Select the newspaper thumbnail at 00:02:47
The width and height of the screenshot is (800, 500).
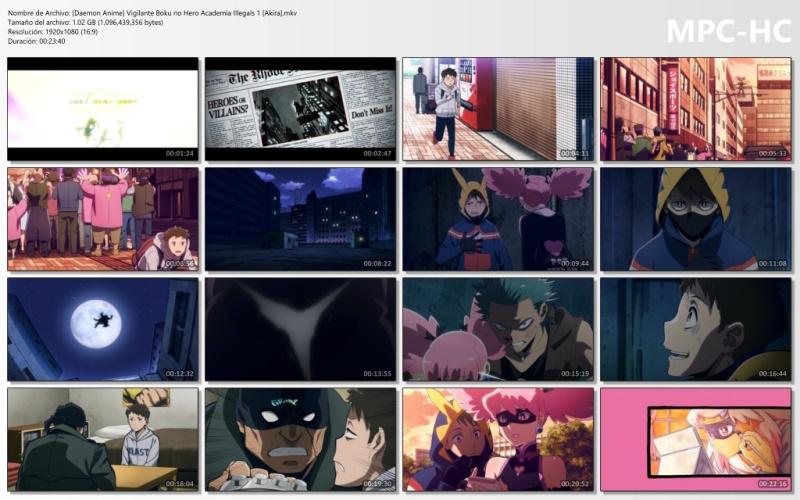(301, 109)
